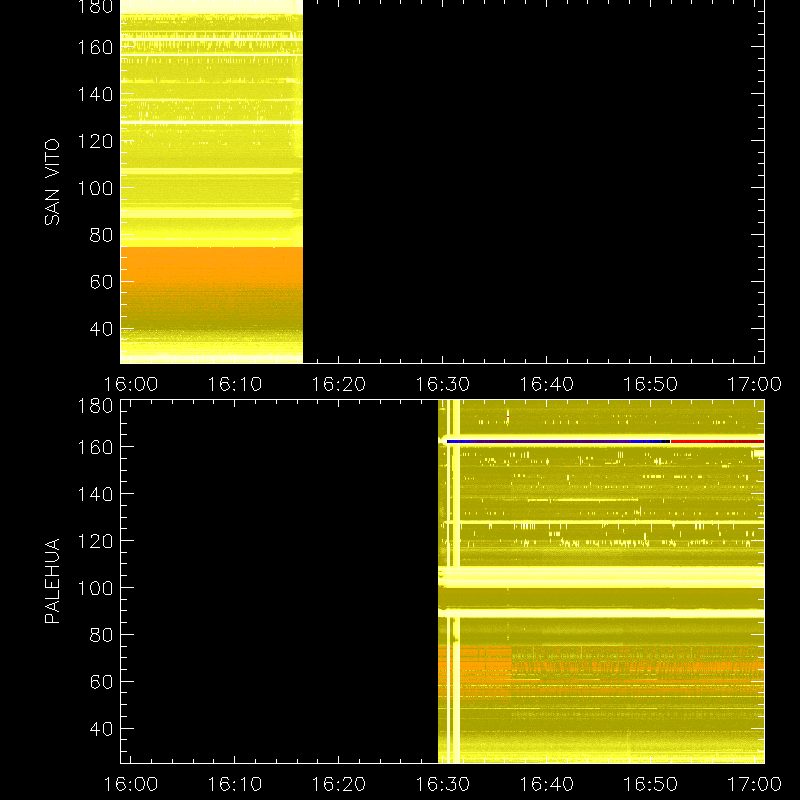Click 16:10 time label under SAN VITO plot
Viewport: 800px width, 800px height.
point(235,384)
